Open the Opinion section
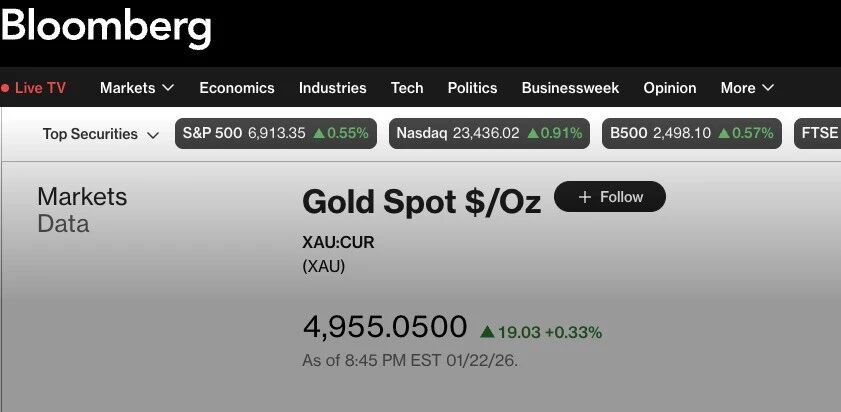Viewport: 841px width, 412px height. tap(670, 88)
